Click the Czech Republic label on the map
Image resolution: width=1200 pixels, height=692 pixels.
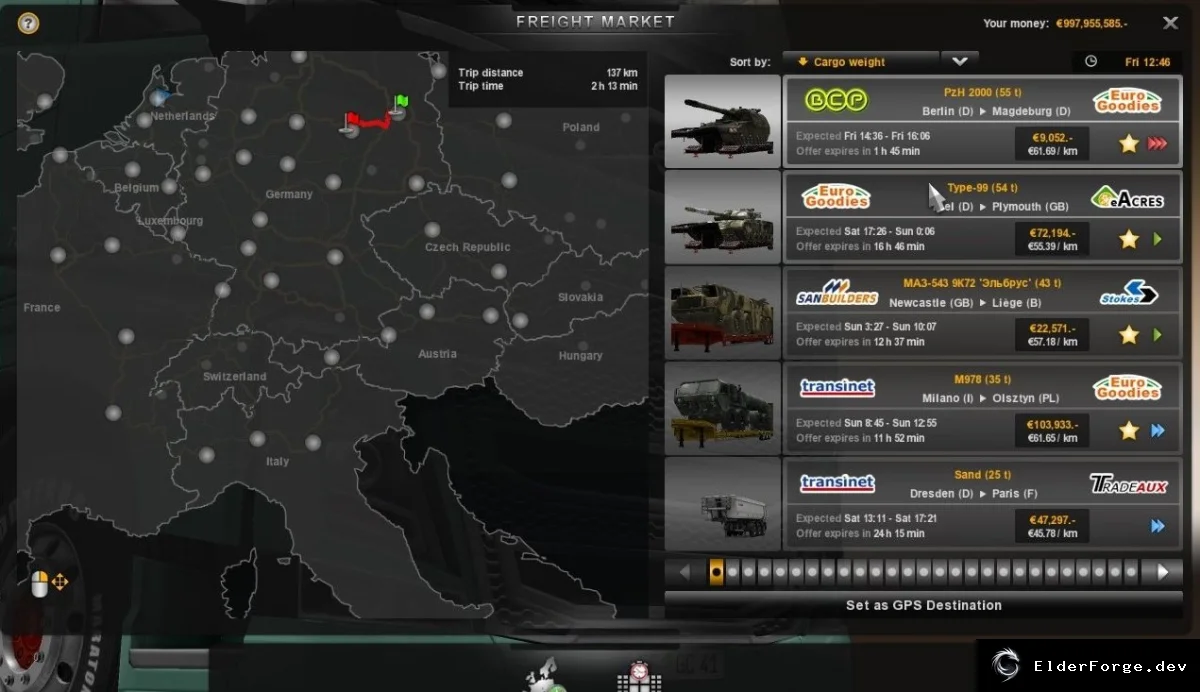coord(467,247)
